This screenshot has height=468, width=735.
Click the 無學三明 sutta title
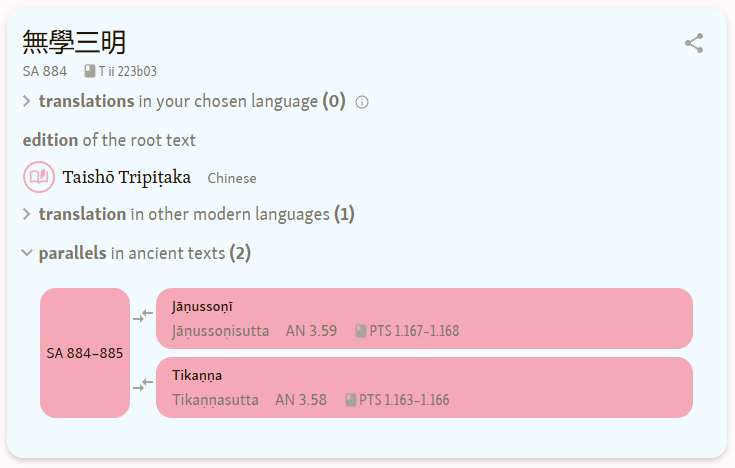point(74,42)
